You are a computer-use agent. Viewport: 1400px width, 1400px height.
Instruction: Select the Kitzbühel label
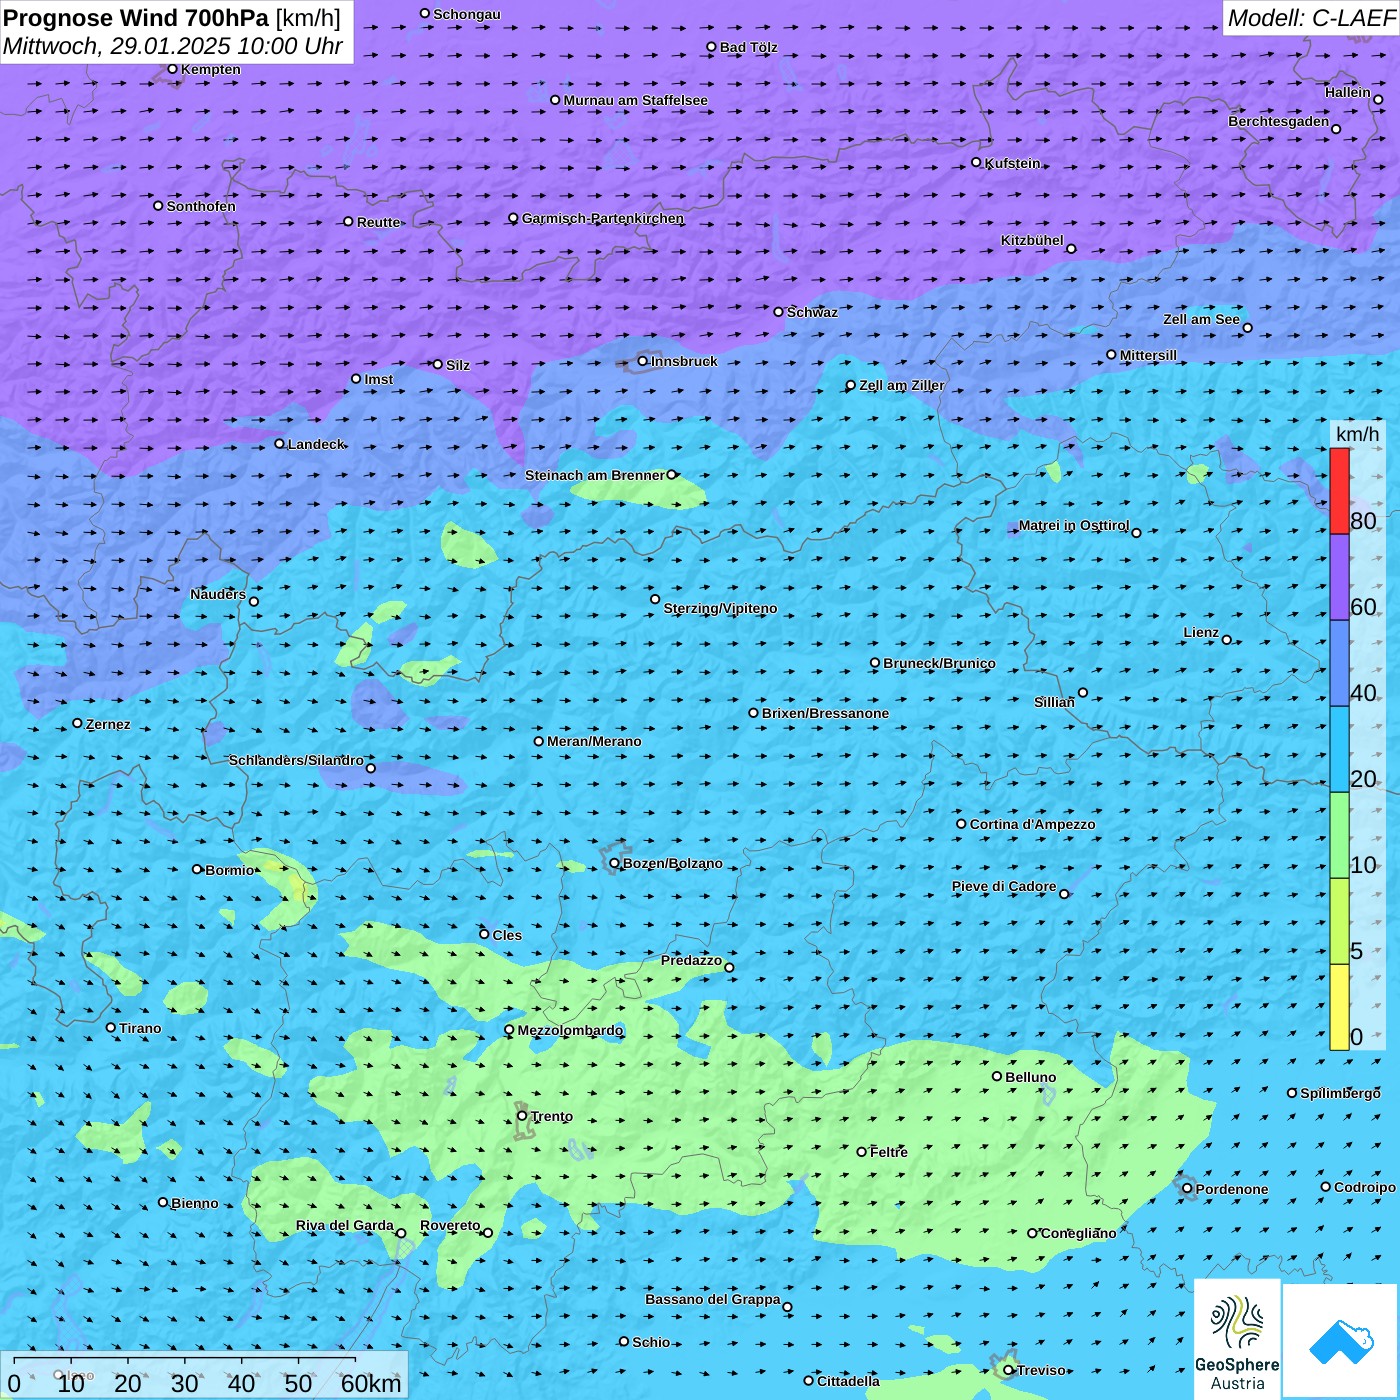point(1032,240)
